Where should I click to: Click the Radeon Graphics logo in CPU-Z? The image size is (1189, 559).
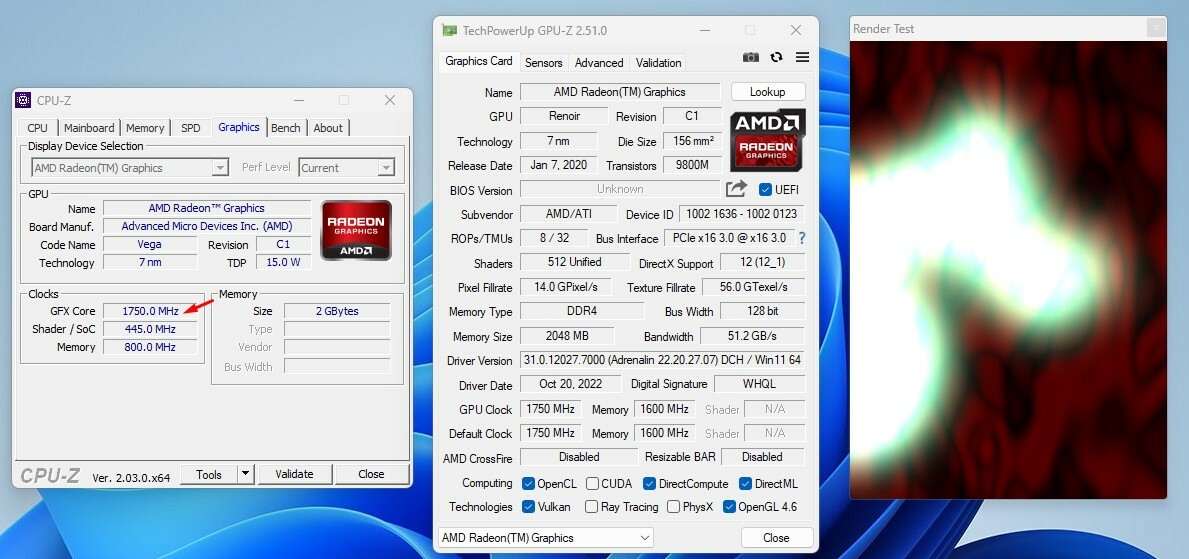[x=356, y=231]
